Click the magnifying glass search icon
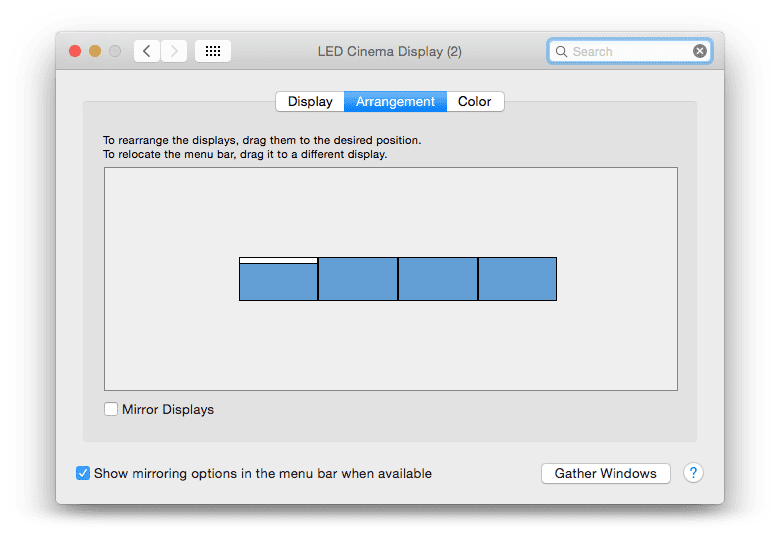Screen dimensions: 780x536 click(x=561, y=51)
